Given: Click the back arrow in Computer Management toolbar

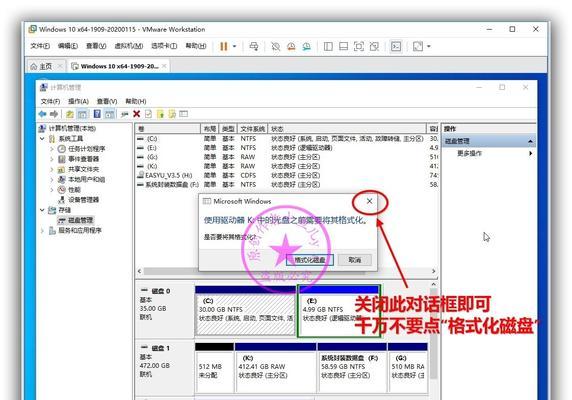Looking at the screenshot, I should coord(43,114).
